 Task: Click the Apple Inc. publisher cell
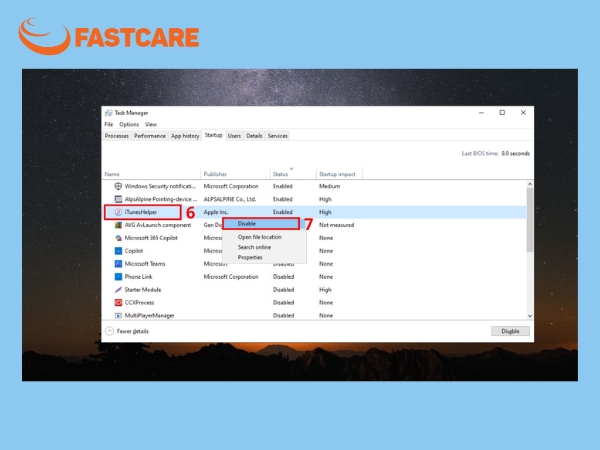coord(216,212)
